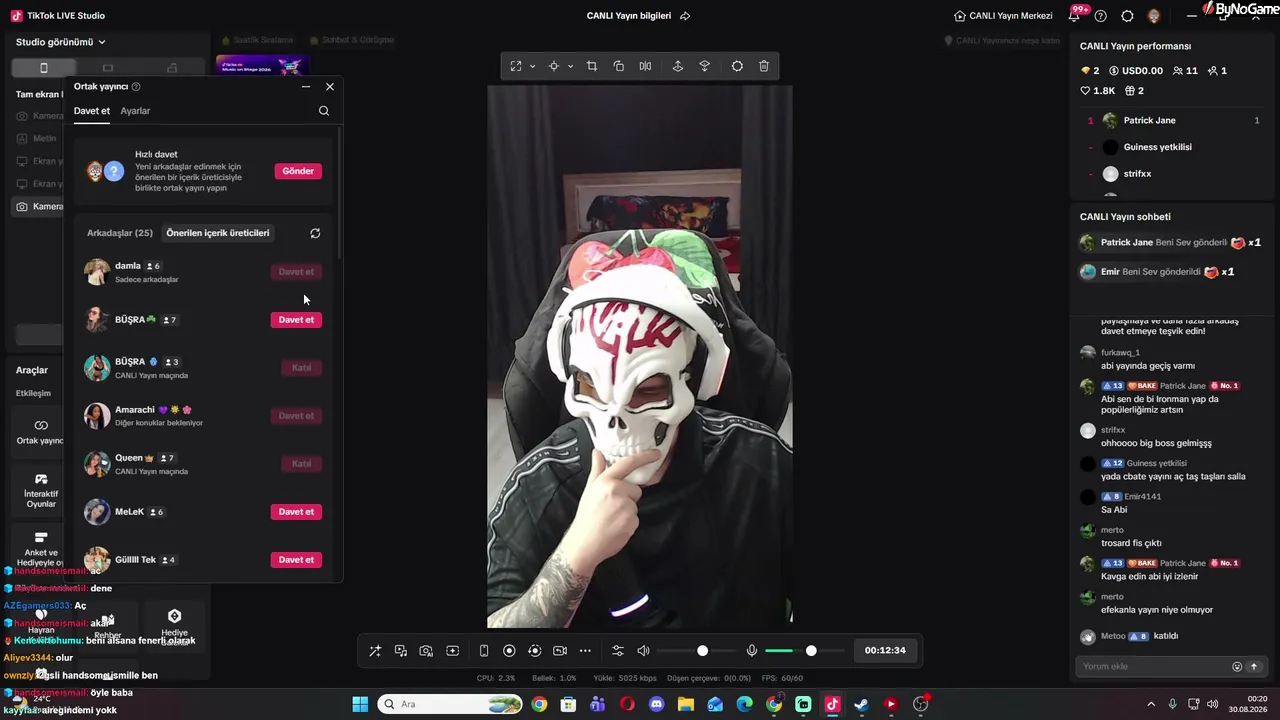Click the replay capture icon in bottom bar
This screenshot has height=720, width=1280.
click(534, 651)
